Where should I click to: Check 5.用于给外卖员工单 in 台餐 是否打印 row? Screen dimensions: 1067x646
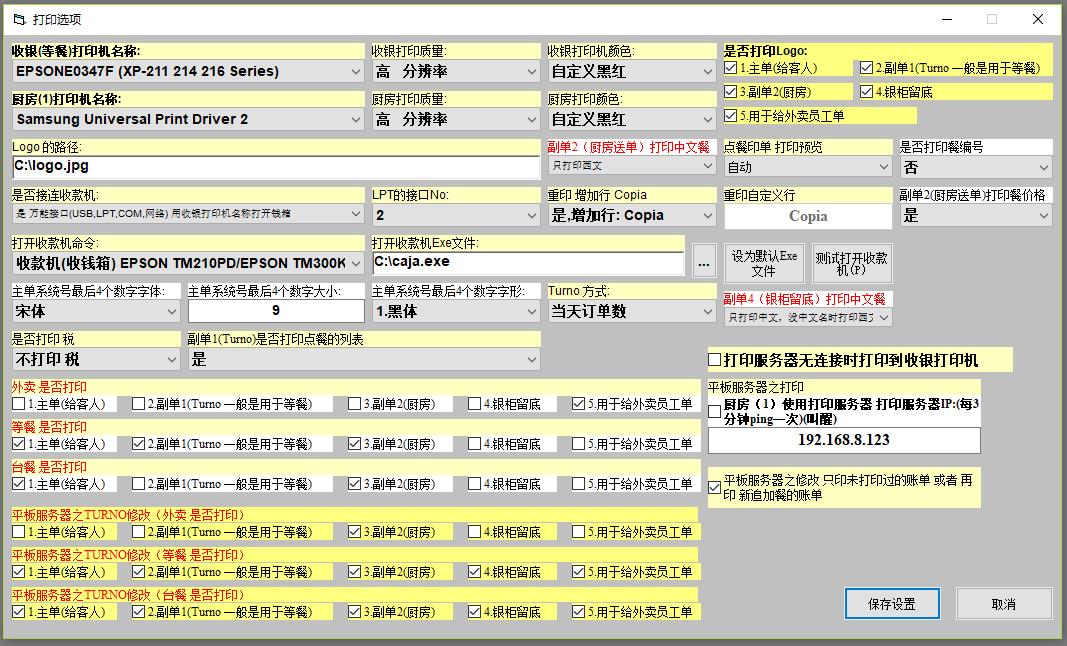tap(578, 484)
